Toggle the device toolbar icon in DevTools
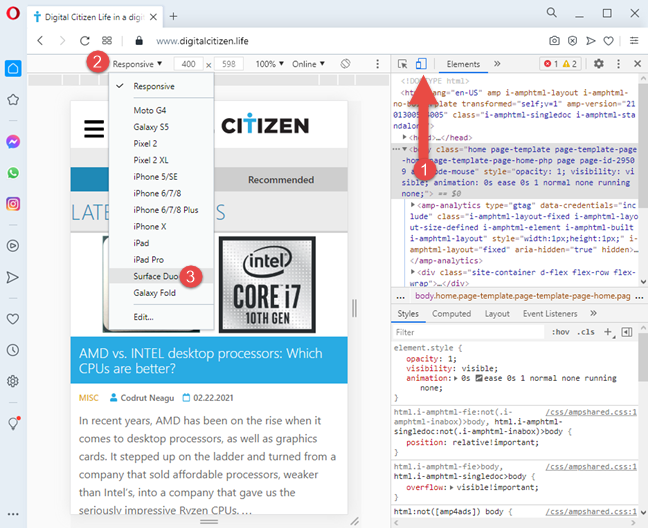Viewport: 648px width, 528px height. click(x=421, y=63)
